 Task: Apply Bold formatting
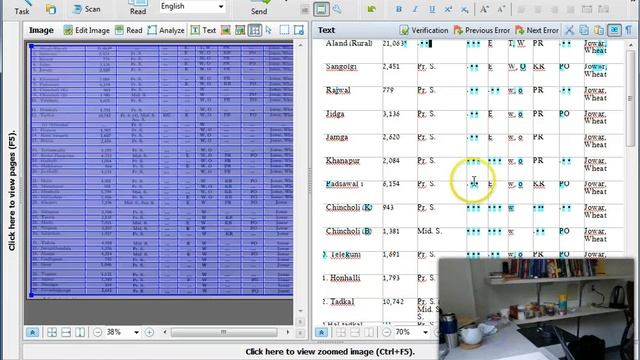pos(399,9)
